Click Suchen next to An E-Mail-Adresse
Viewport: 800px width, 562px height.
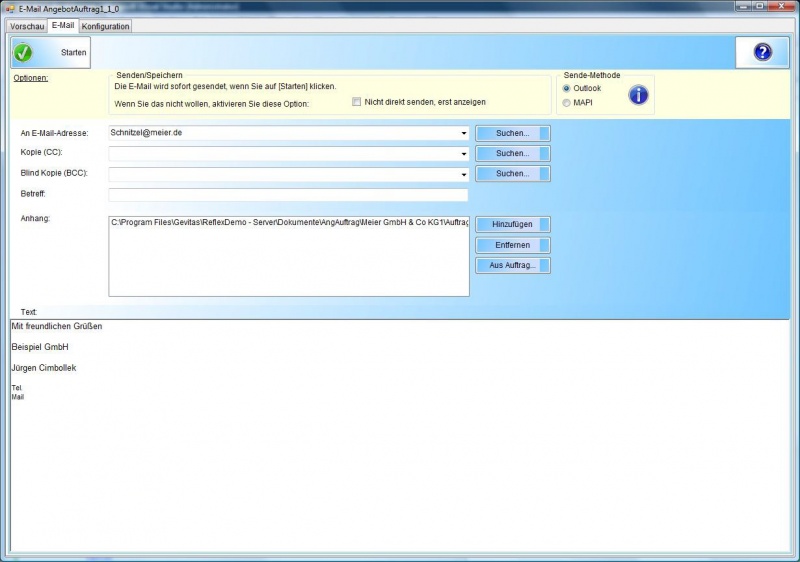(x=512, y=133)
